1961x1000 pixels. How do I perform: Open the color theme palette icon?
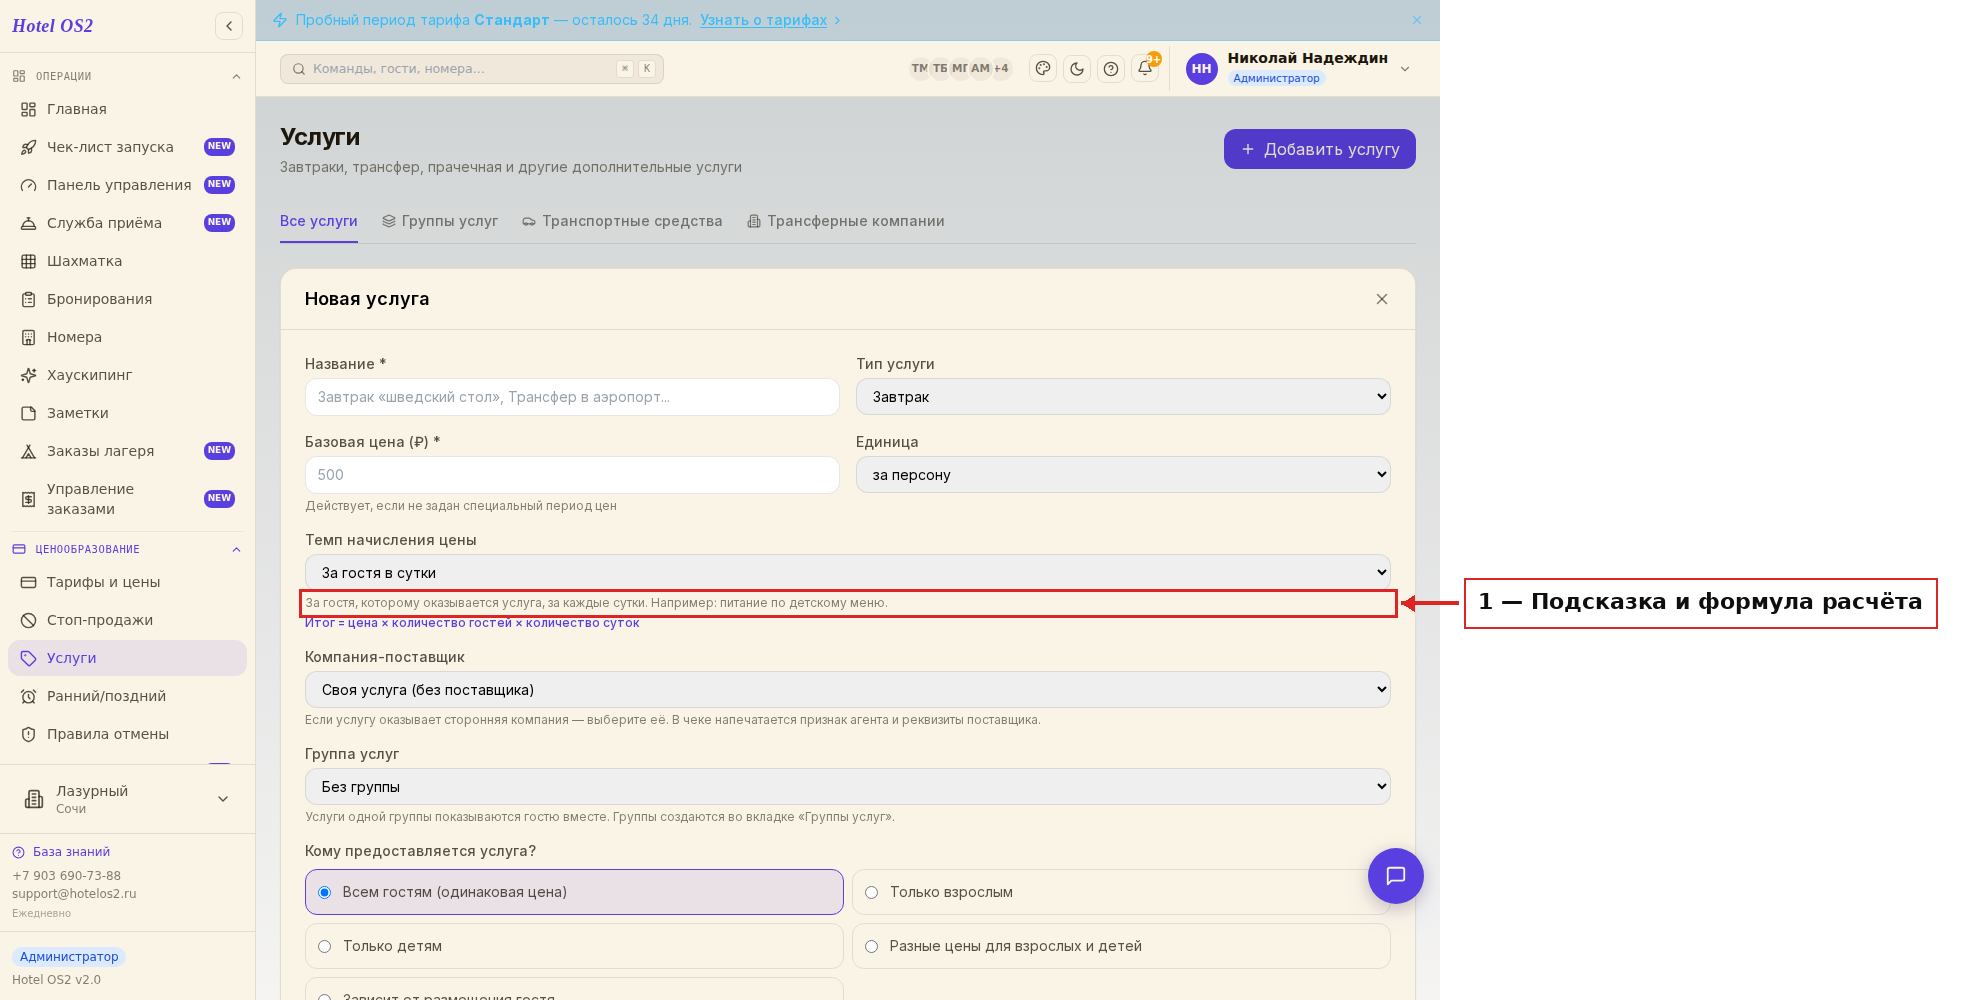pos(1043,68)
